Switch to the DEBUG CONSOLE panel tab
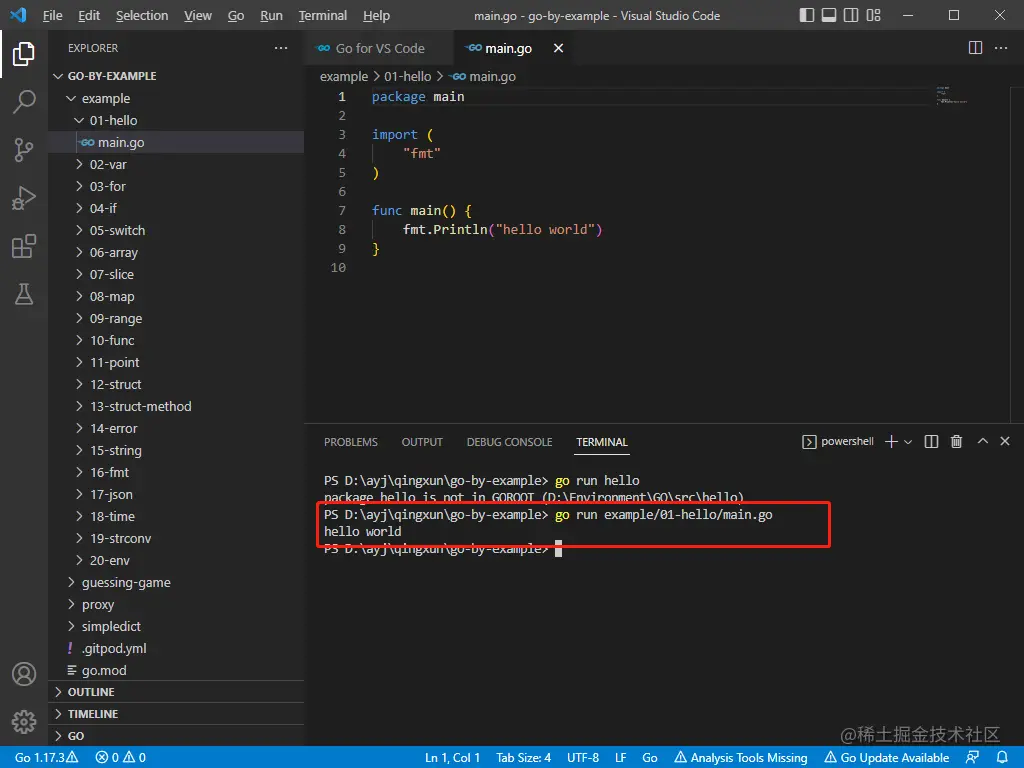Screen dimensions: 1024x768 [509, 442]
